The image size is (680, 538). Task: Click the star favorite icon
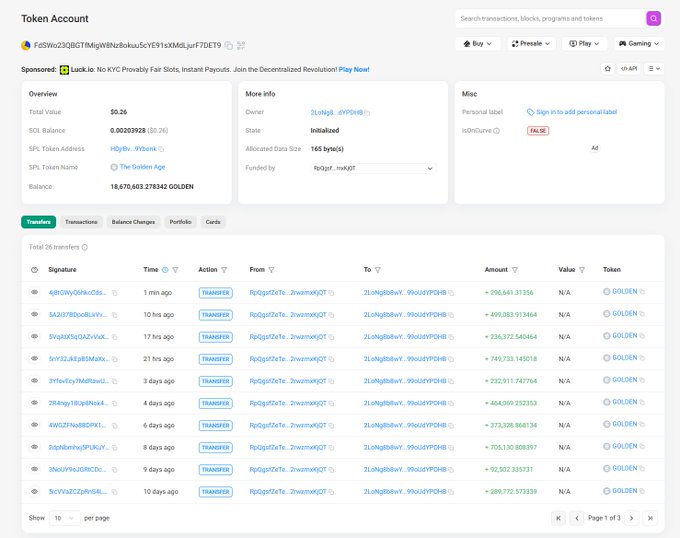pos(607,68)
